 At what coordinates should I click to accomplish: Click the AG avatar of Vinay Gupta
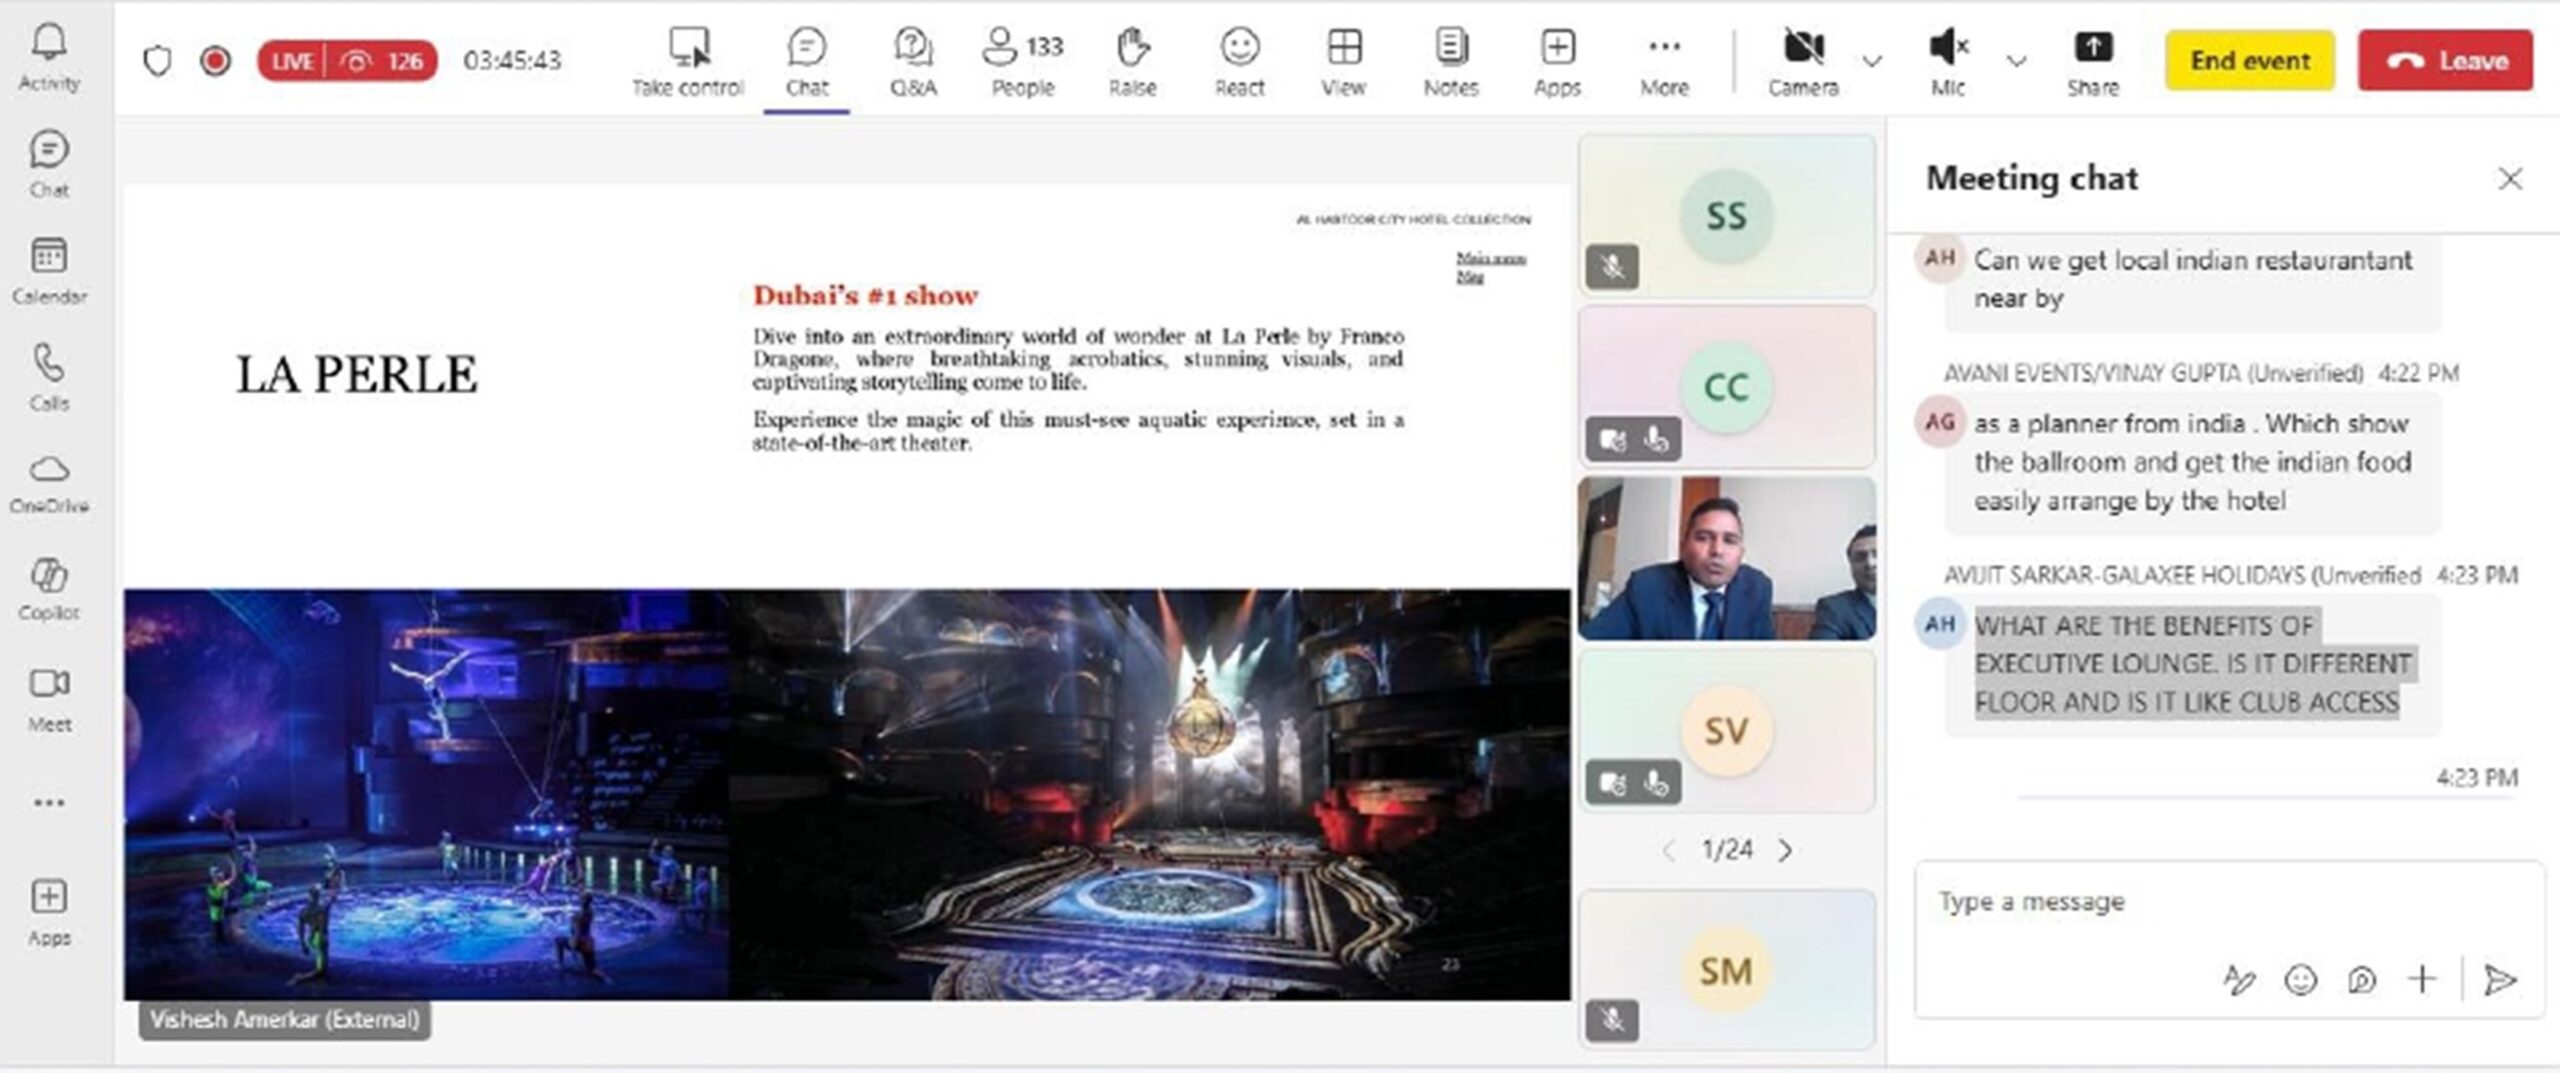tap(1940, 422)
